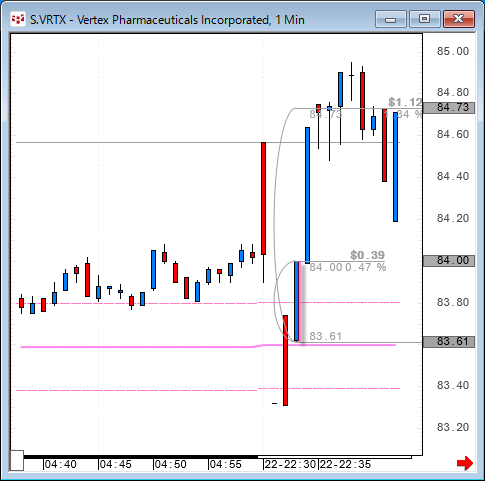Click the chart window icon in title bar
This screenshot has width=485, height=481.
pyautogui.click(x=18, y=19)
